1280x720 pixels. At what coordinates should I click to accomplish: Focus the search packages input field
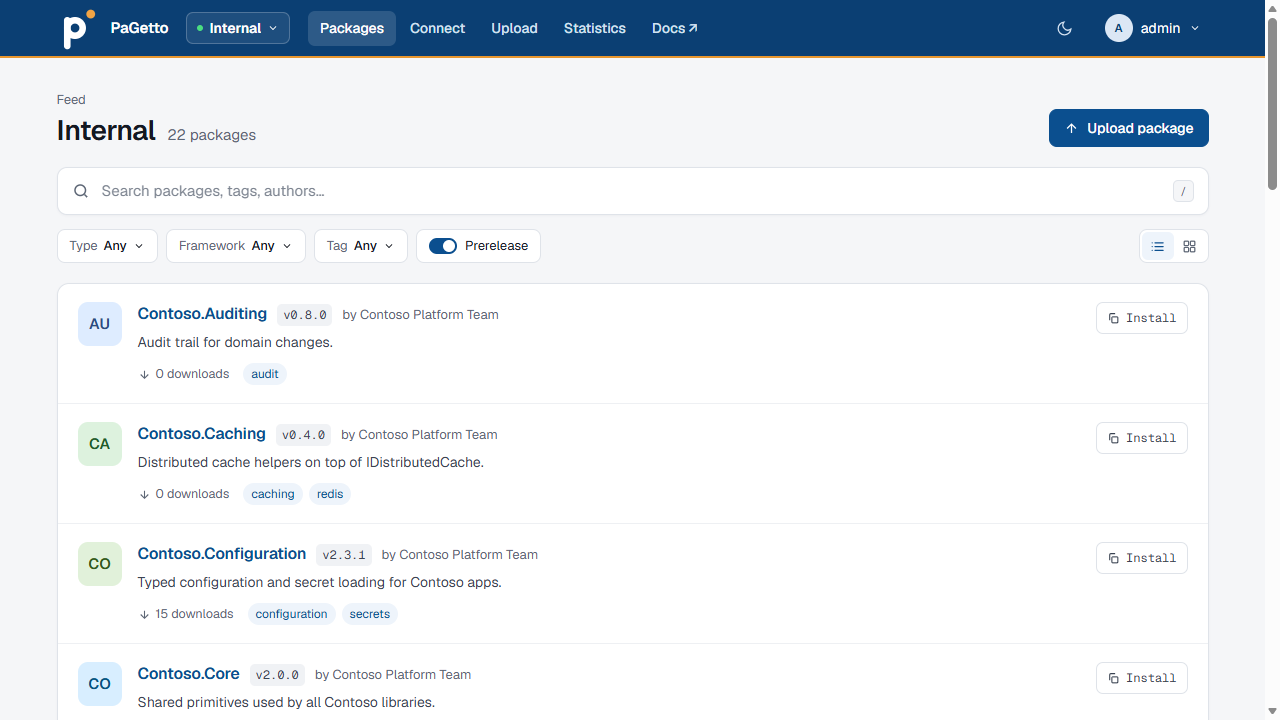(x=633, y=191)
